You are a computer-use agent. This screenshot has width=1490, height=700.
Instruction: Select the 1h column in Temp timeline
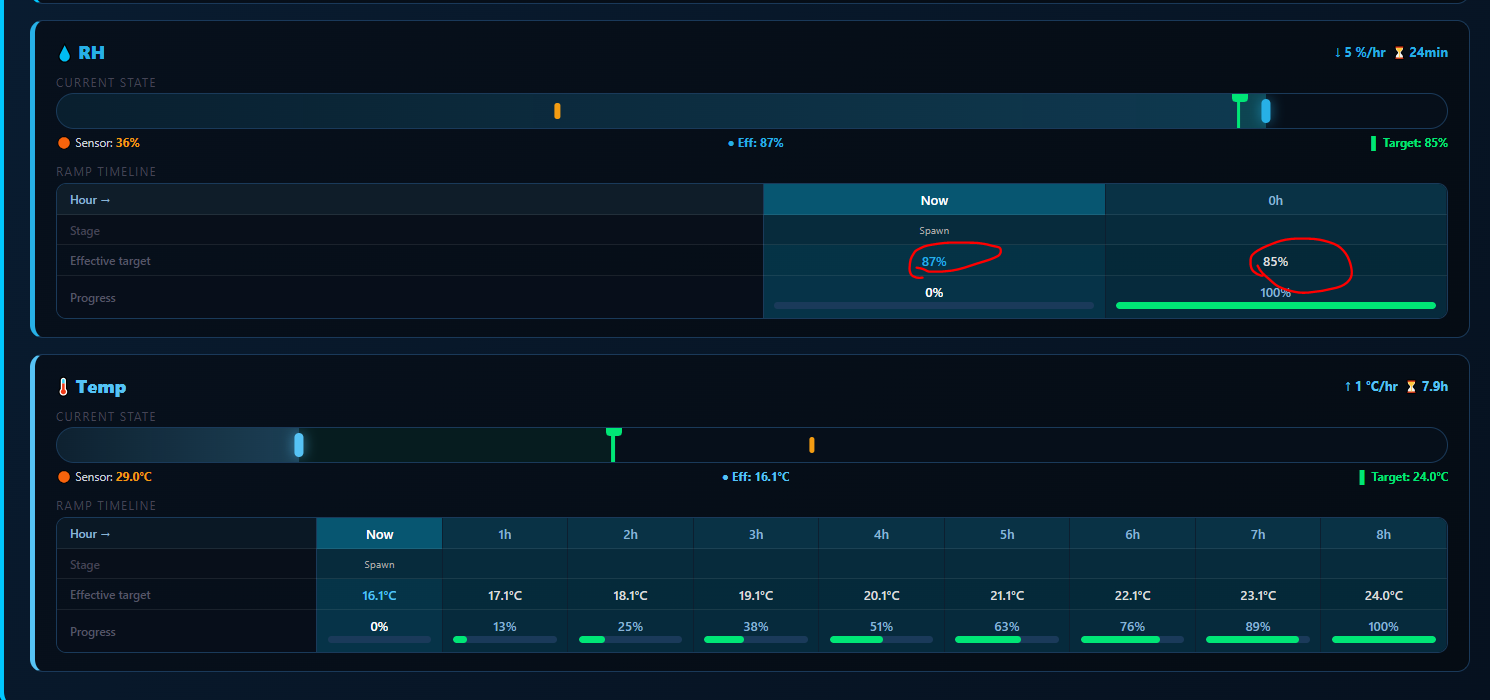pos(505,534)
